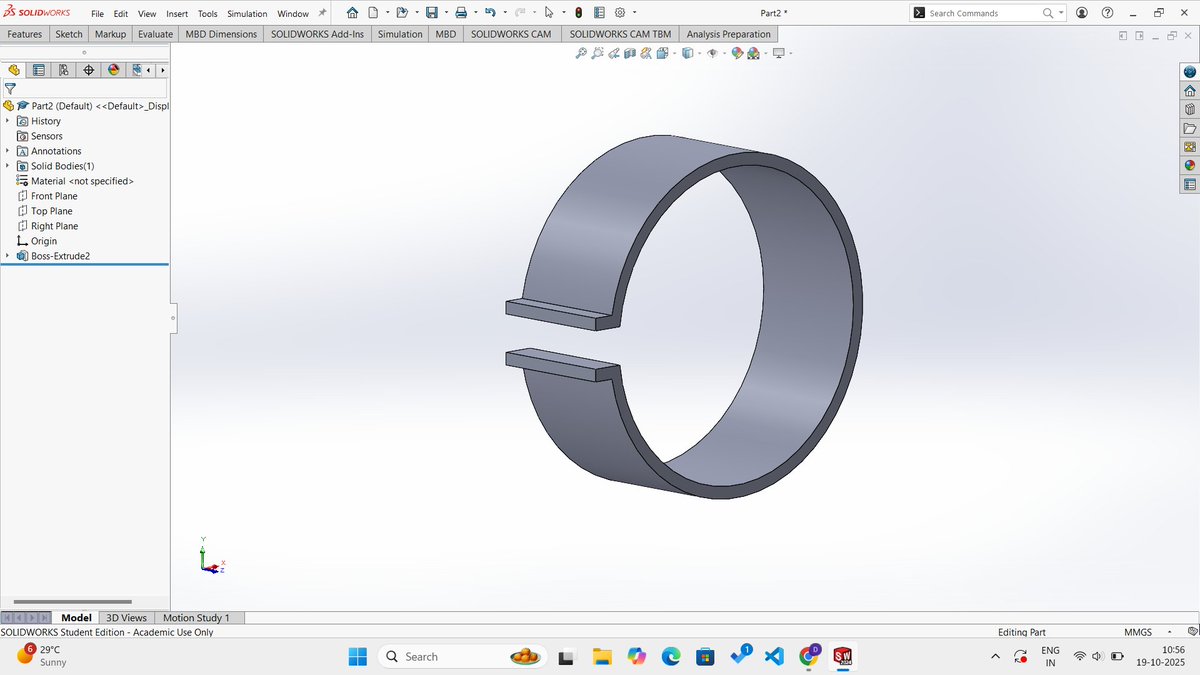
Task: Open the PropertyManager tab
Action: coord(39,70)
